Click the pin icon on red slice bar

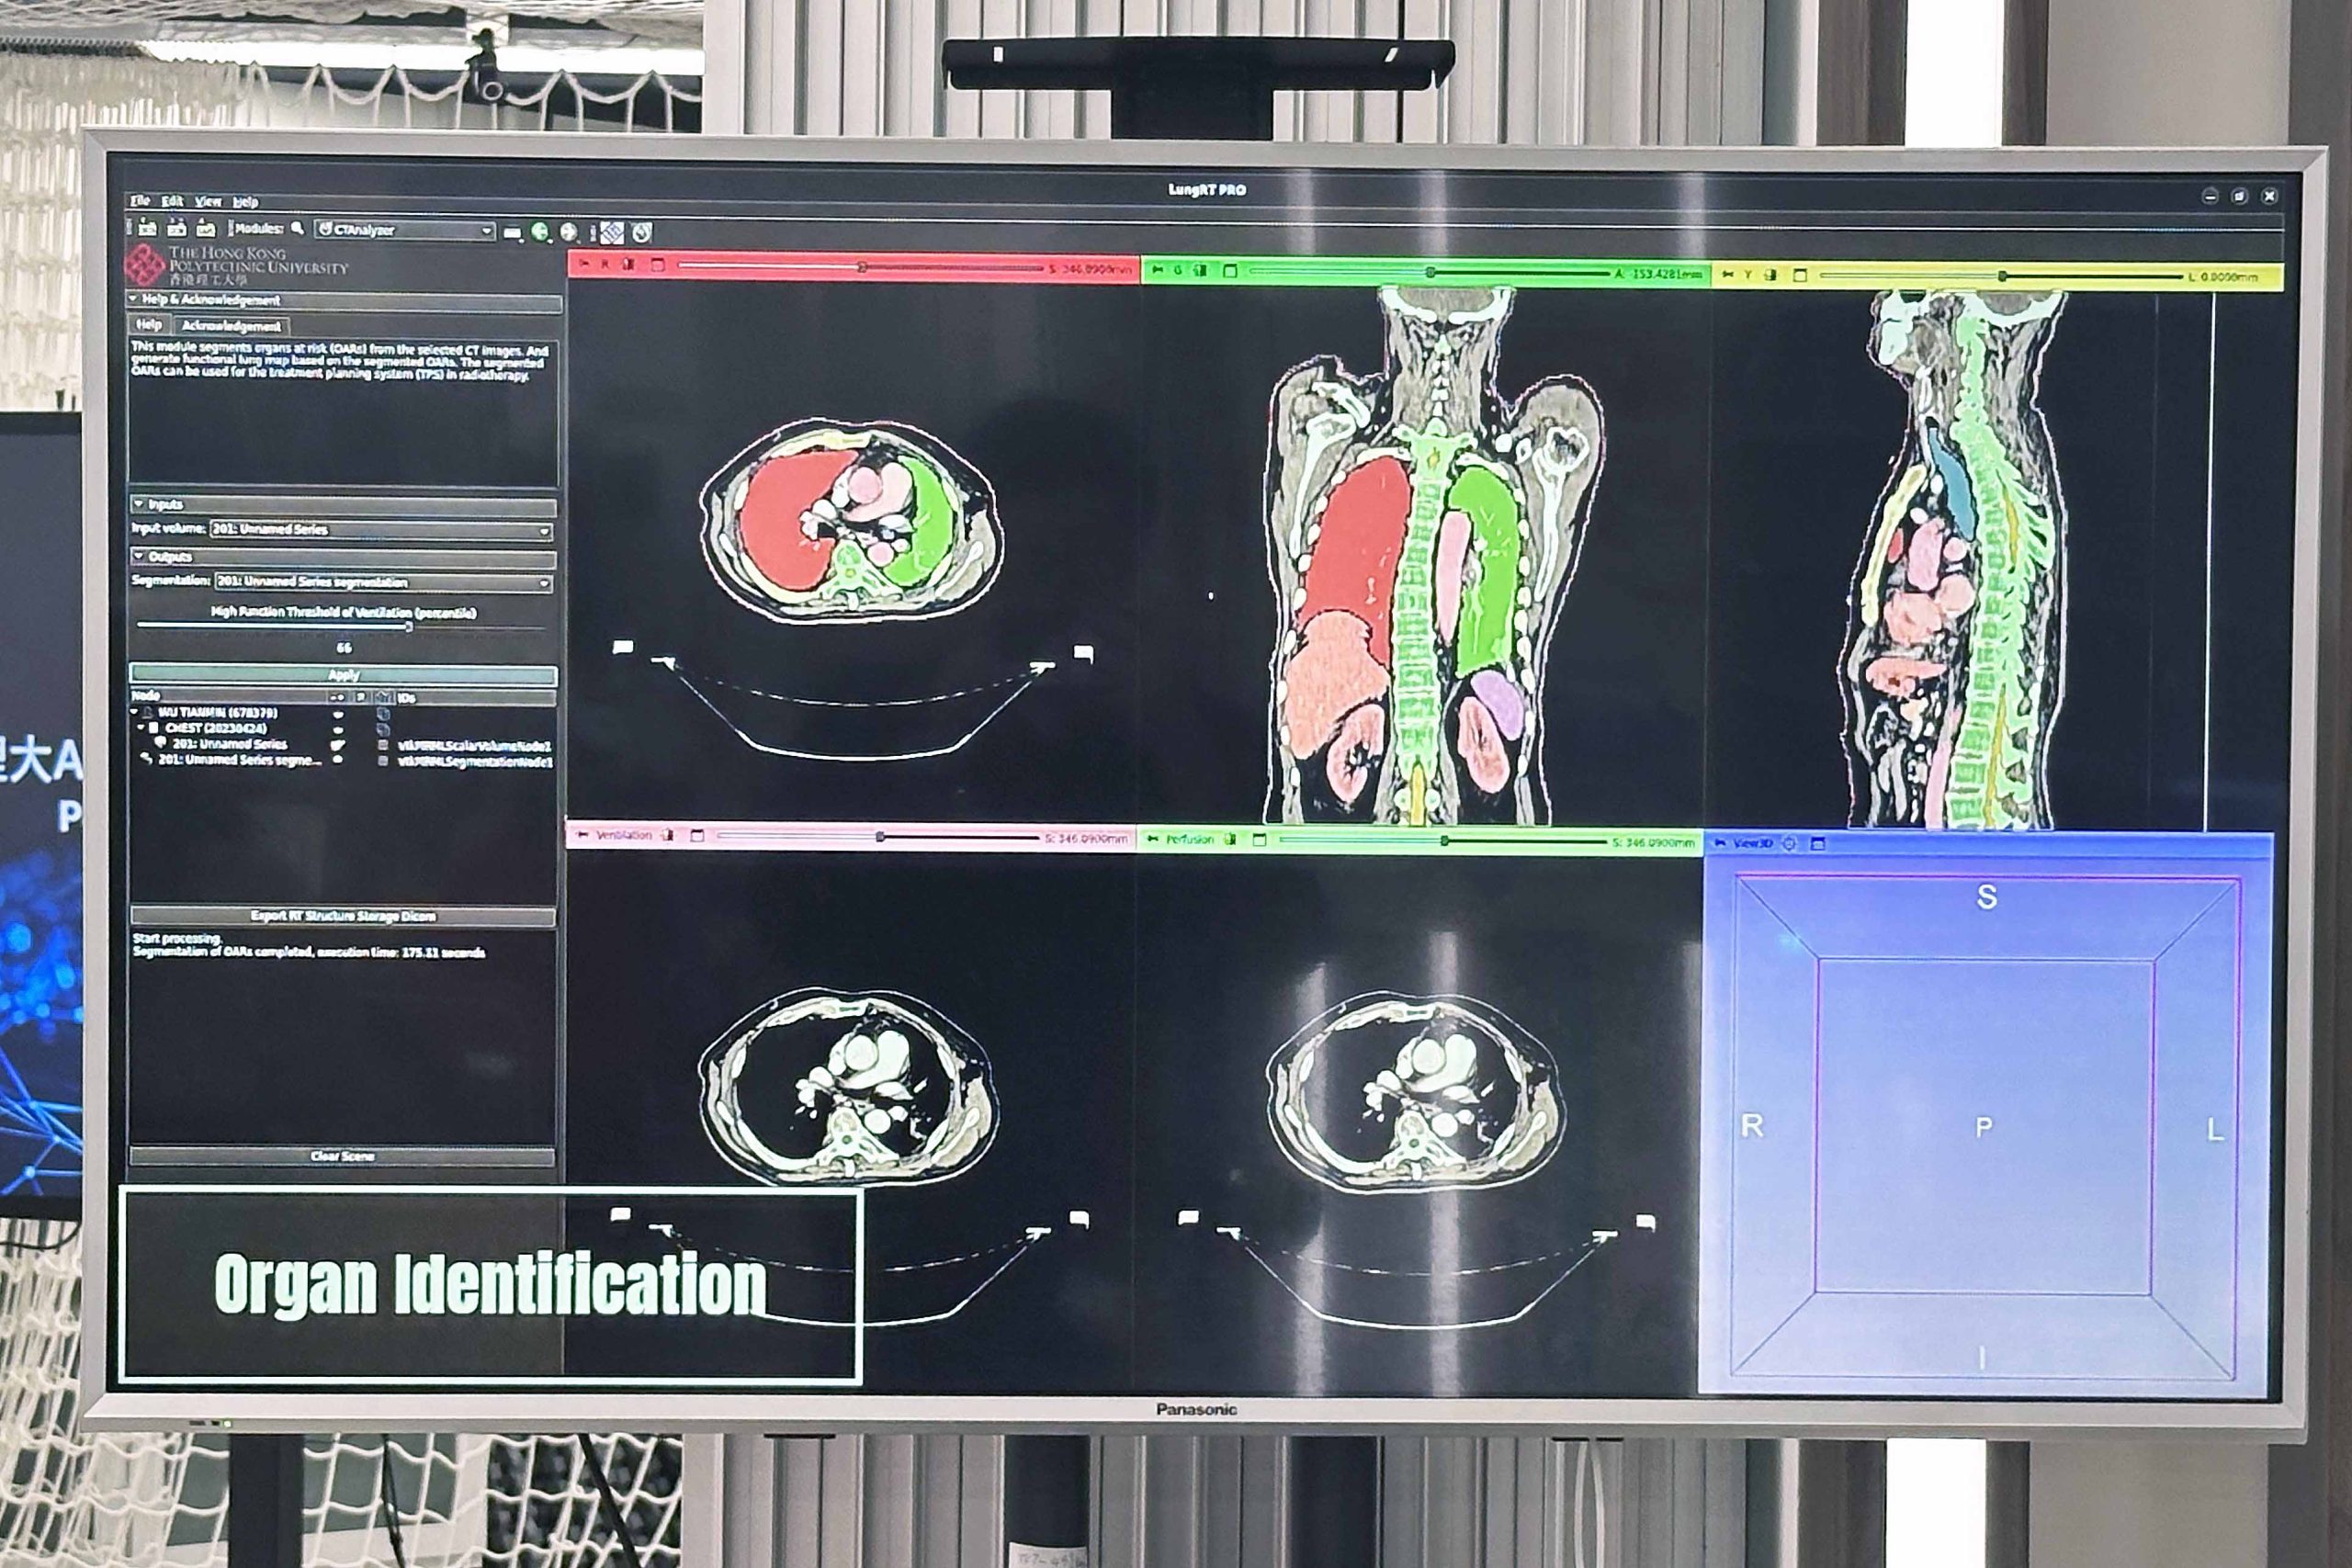(585, 264)
